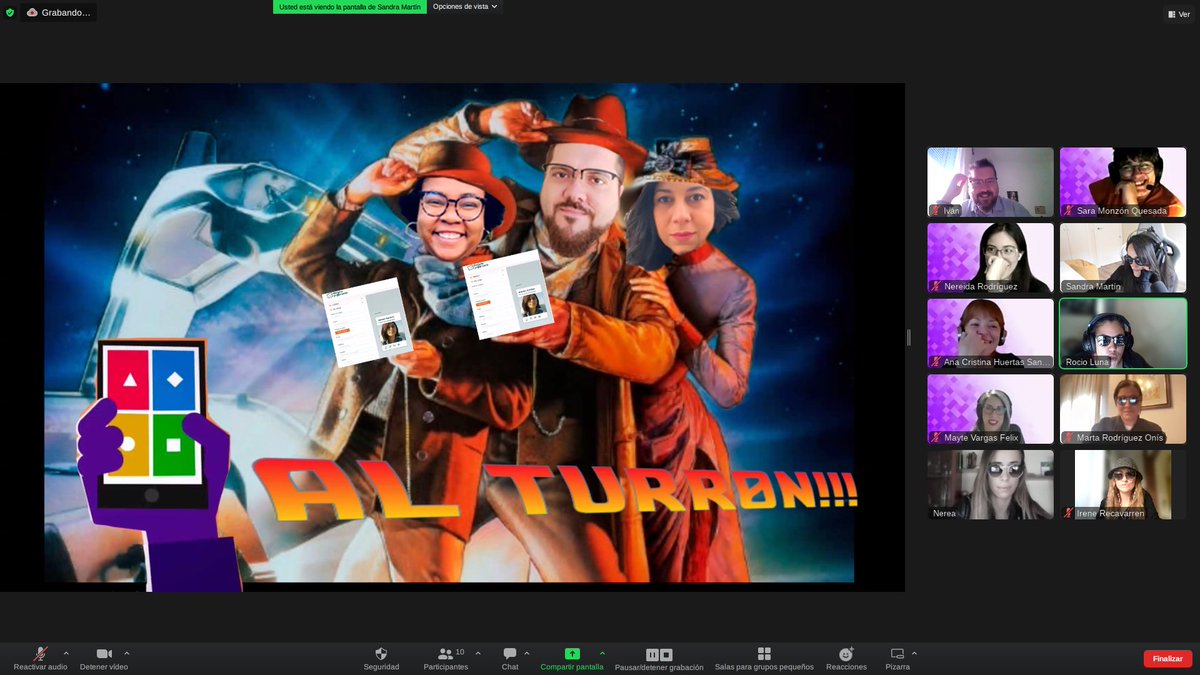Click the Grabando recording indicator
1200x675 pixels.
(58, 13)
